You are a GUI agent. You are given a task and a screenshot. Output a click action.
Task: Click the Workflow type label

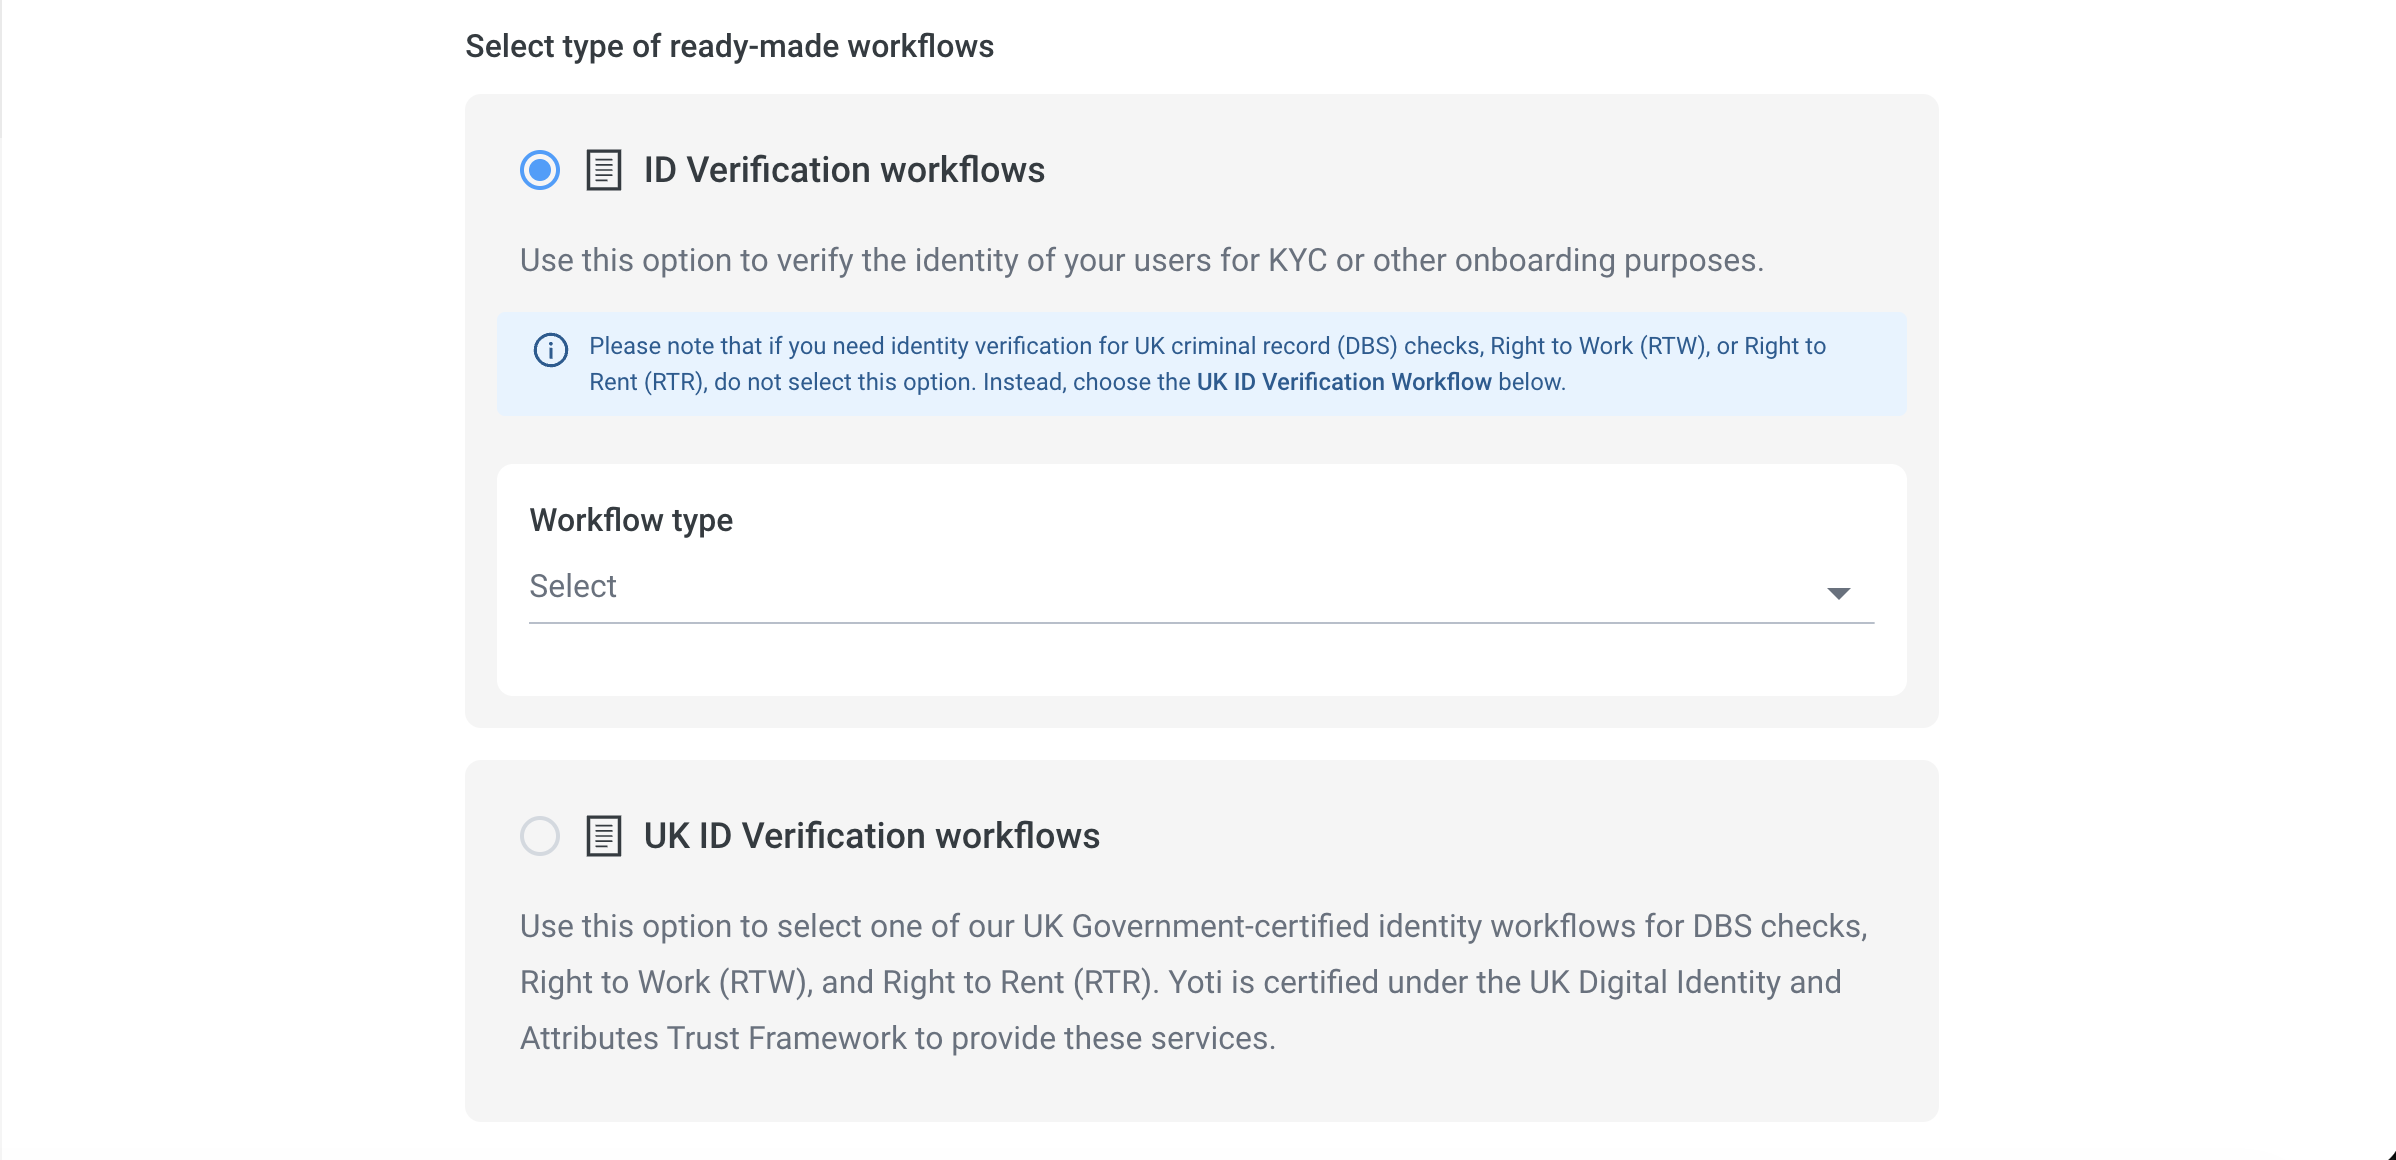coord(631,520)
